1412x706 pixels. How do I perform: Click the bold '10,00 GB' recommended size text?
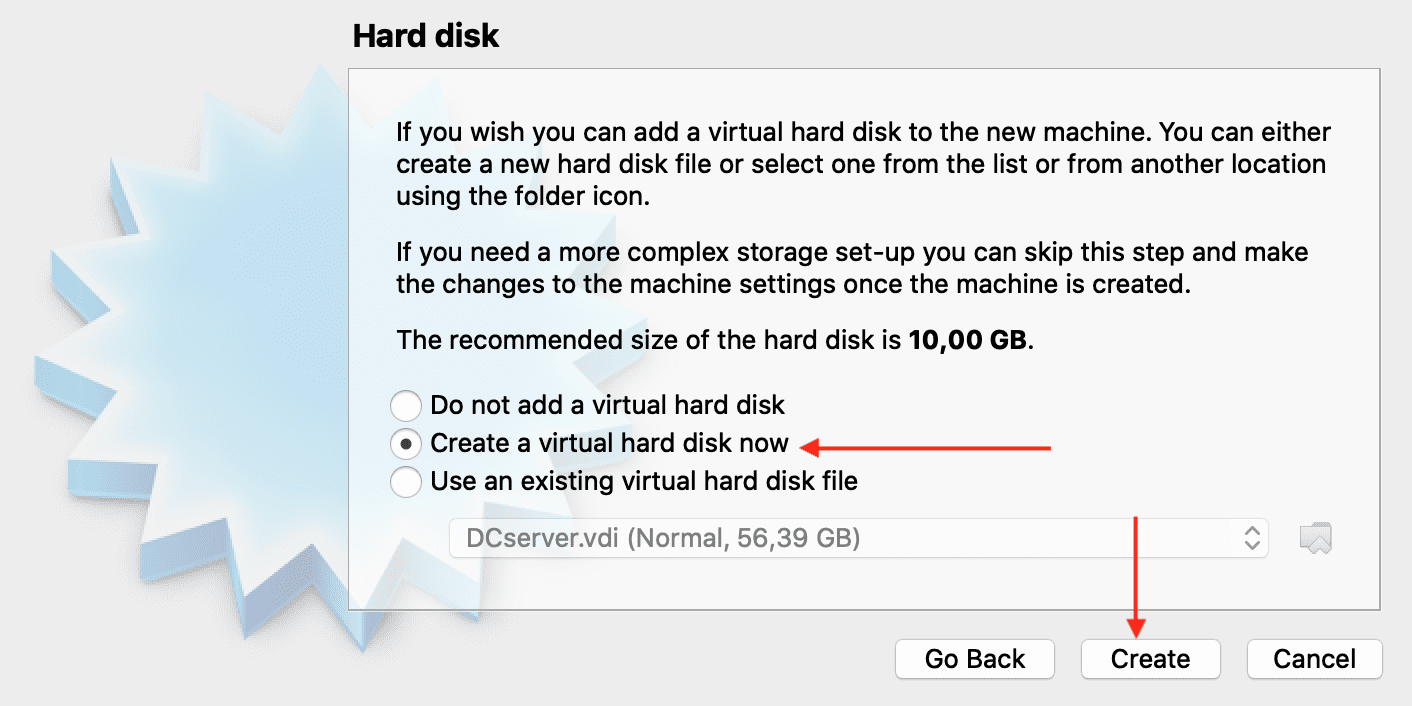pyautogui.click(x=967, y=340)
